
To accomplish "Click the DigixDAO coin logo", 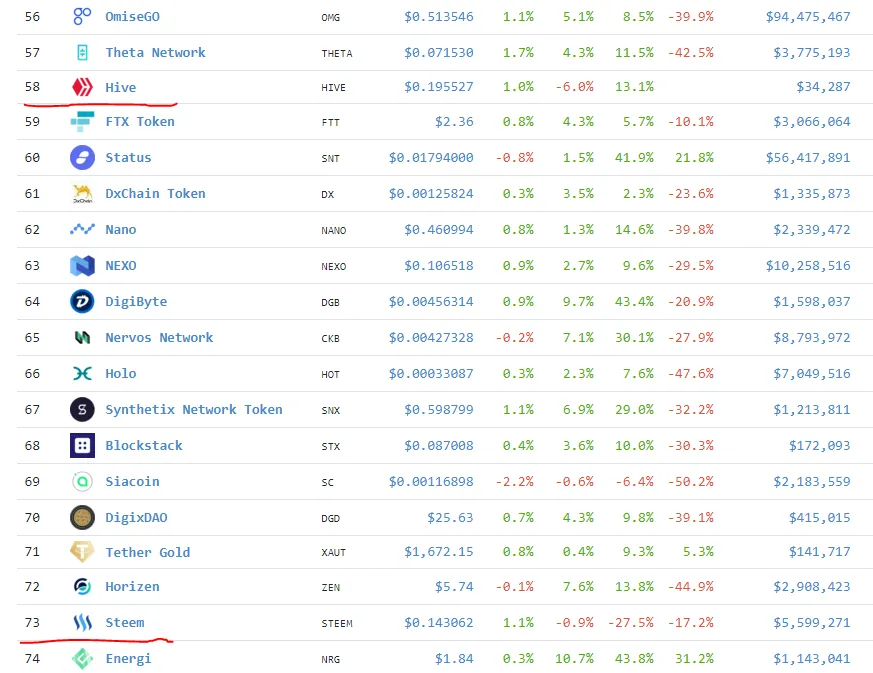I will 82,517.
